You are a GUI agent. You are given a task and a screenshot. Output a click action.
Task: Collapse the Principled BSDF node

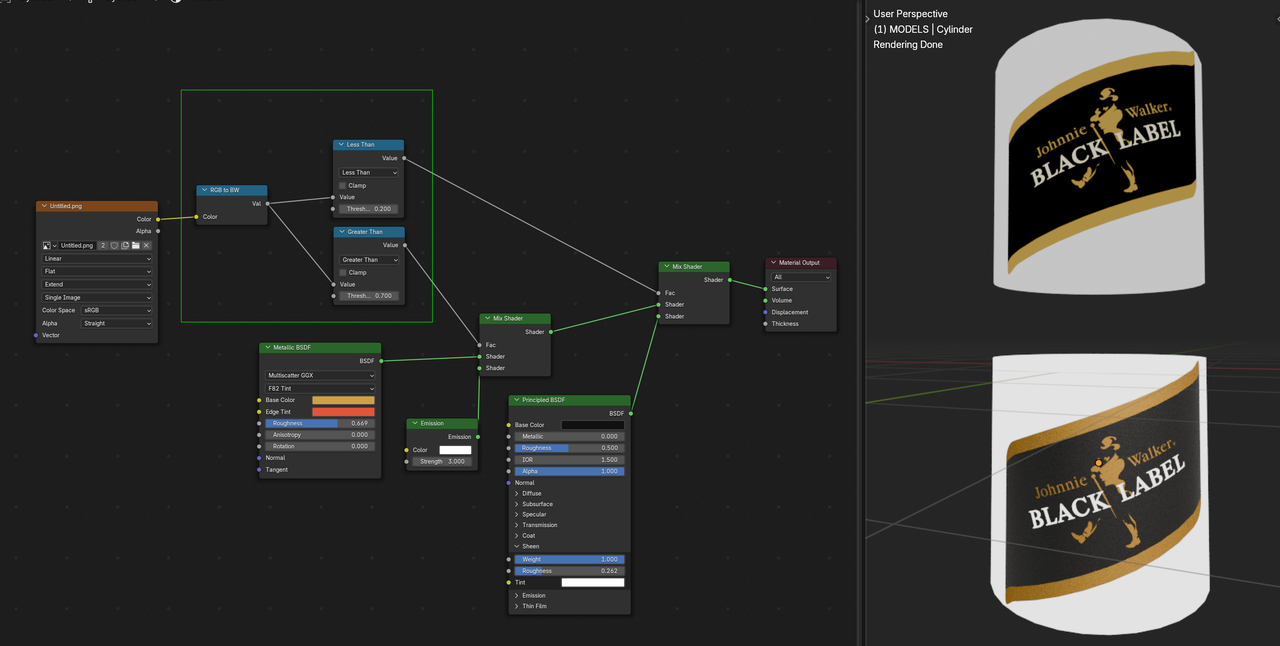click(515, 400)
